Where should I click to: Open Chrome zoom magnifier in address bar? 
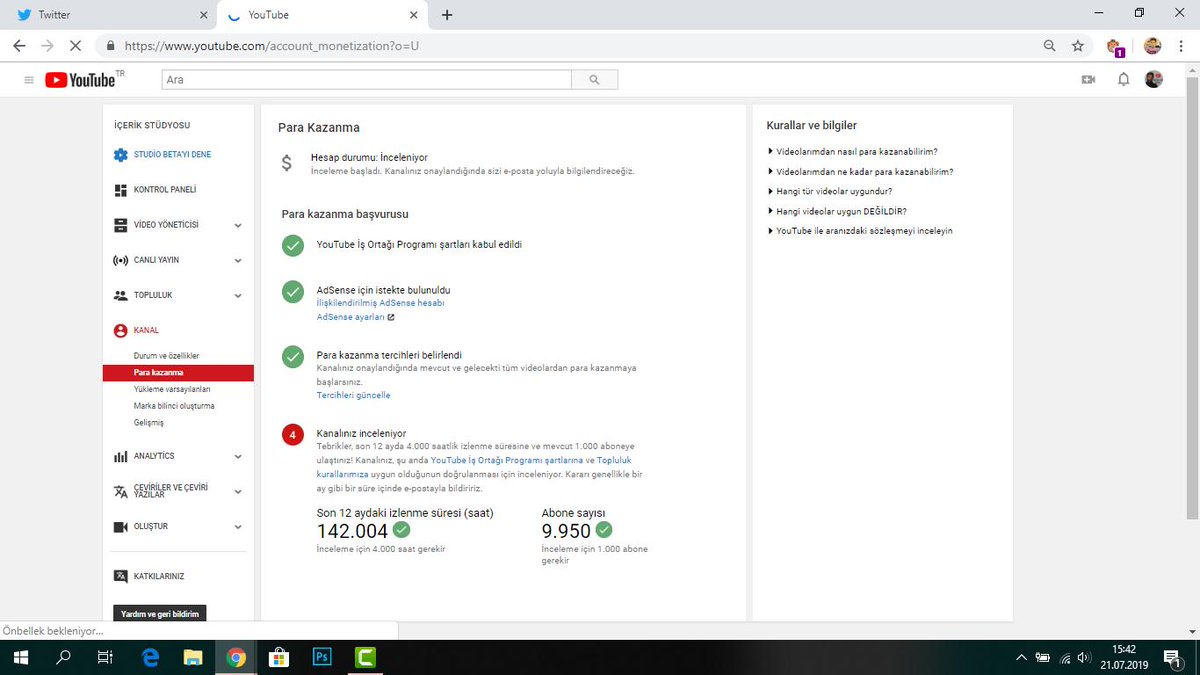pos(1049,46)
